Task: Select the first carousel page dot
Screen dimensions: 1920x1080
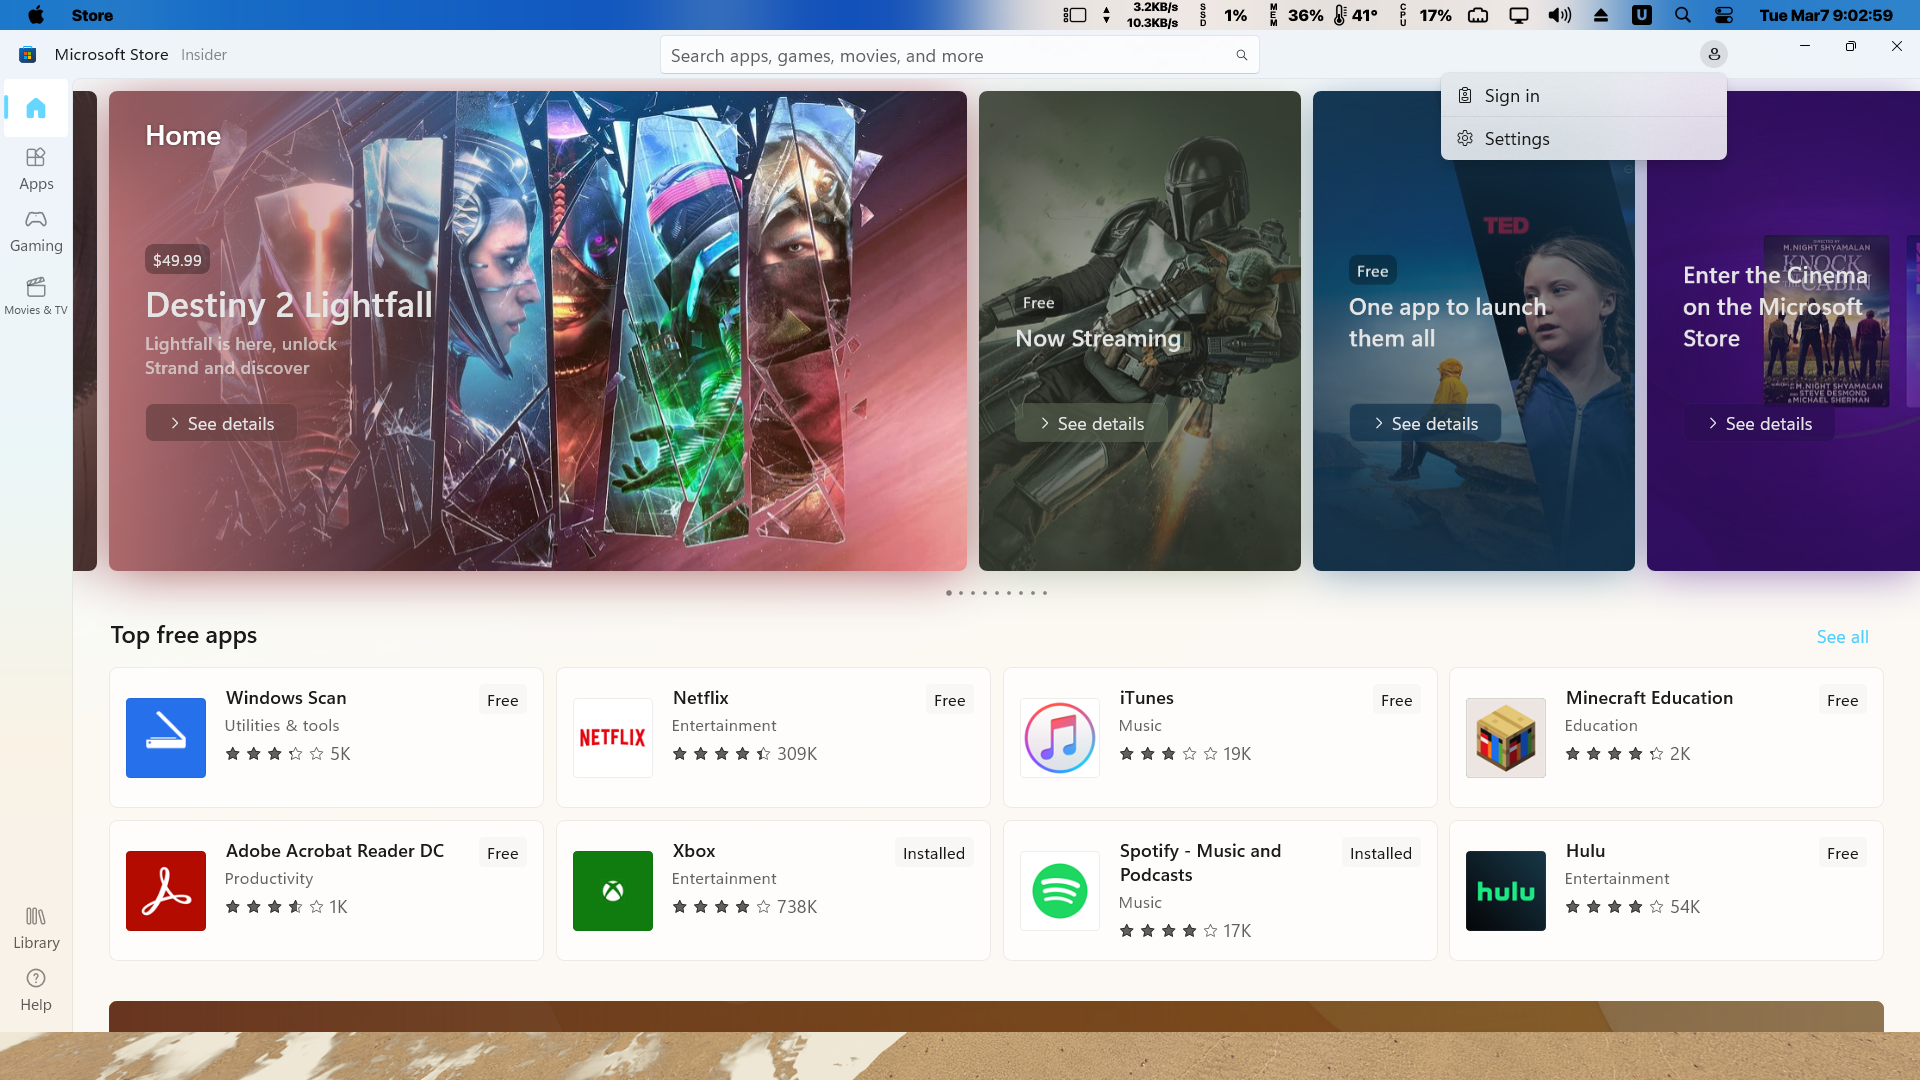Action: coord(948,593)
